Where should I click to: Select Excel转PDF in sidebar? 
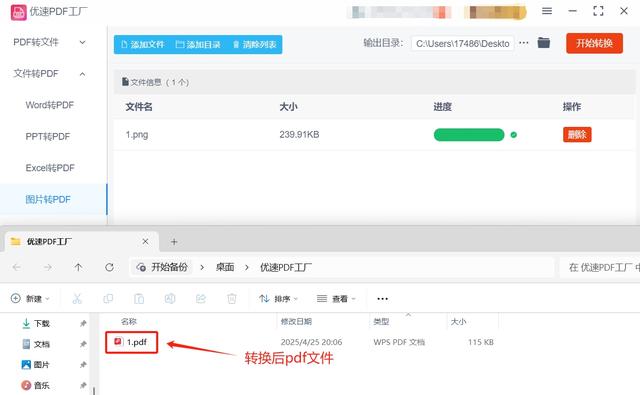(50, 168)
